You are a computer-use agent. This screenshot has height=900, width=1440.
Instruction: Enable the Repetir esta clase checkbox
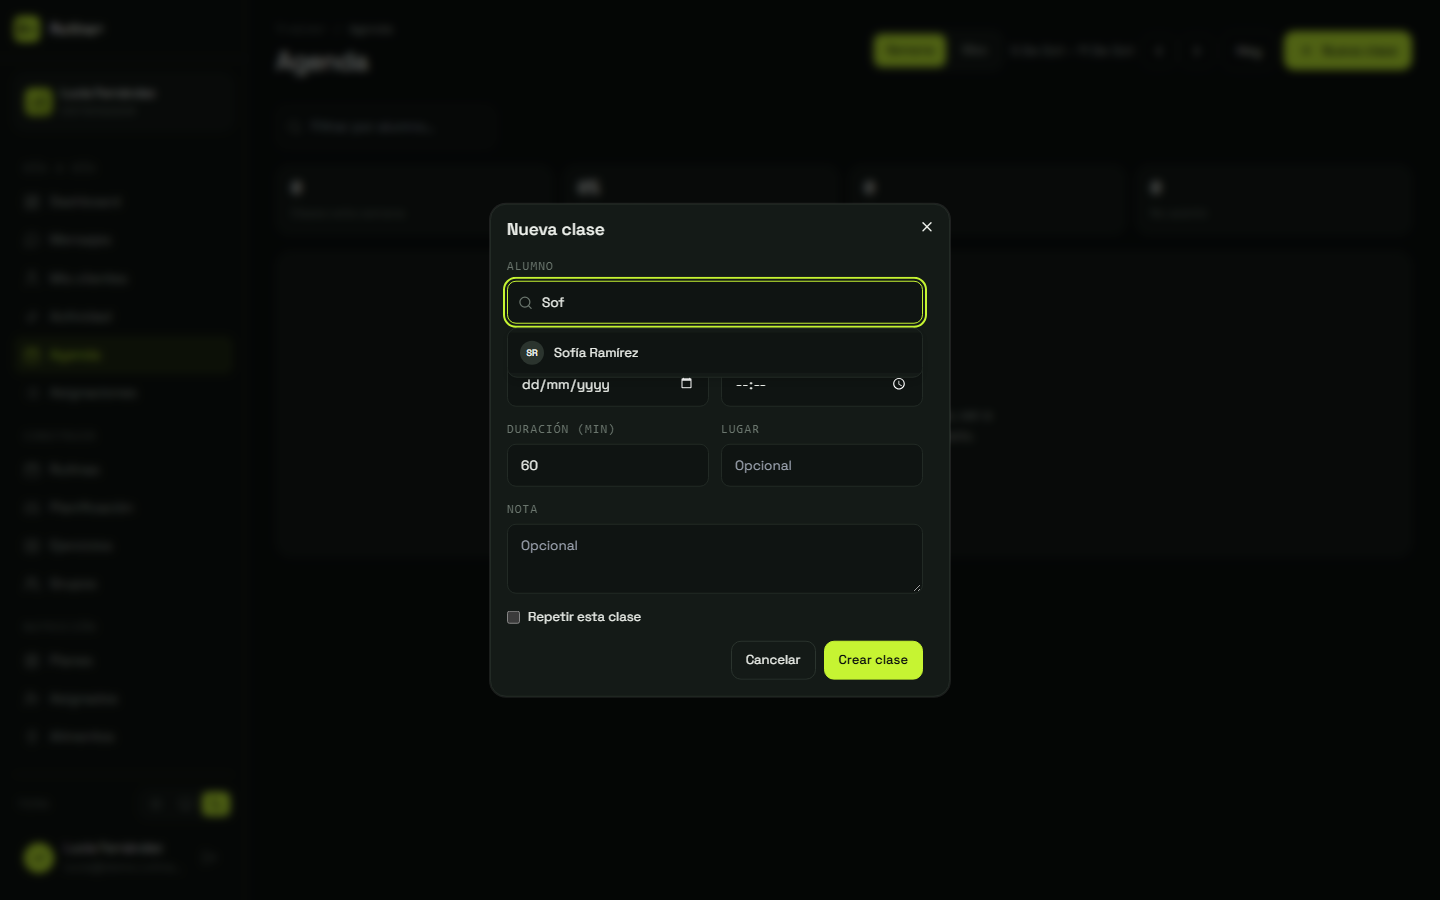pos(514,617)
